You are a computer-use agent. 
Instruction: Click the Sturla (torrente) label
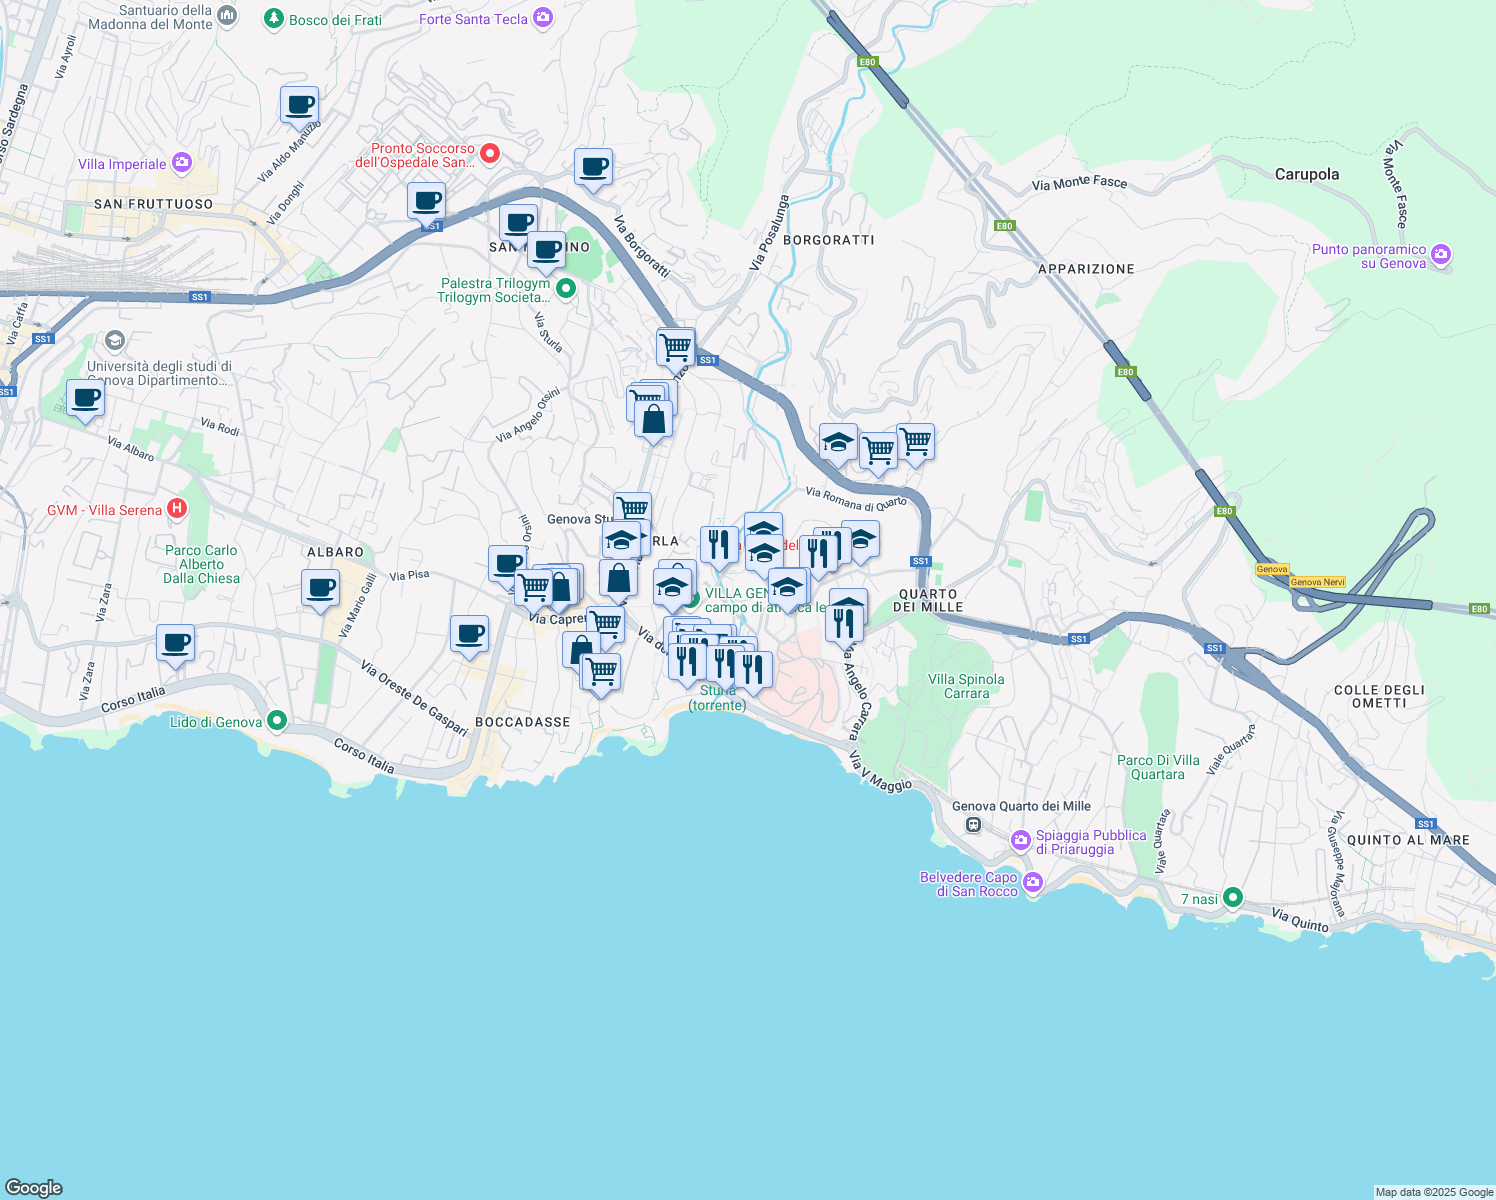coord(717,698)
